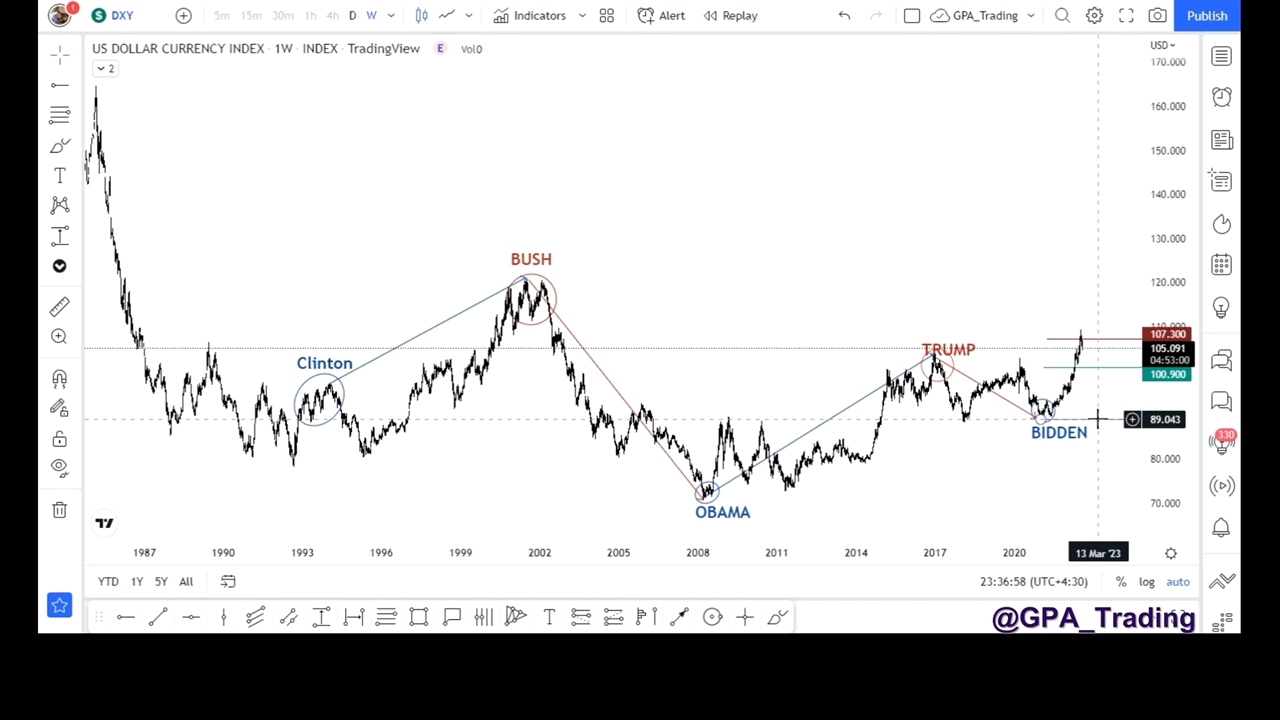Toggle hide all drawings eye icon
Screen dimensions: 1280x720
tap(60, 467)
